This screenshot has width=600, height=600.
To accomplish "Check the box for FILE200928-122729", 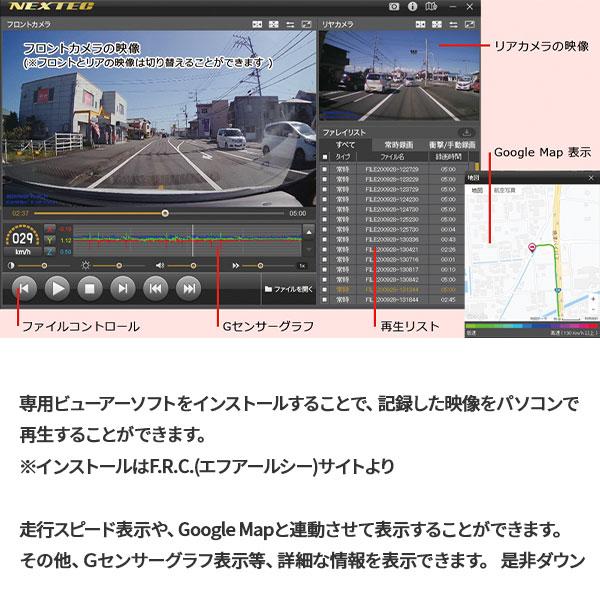I will pos(325,169).
